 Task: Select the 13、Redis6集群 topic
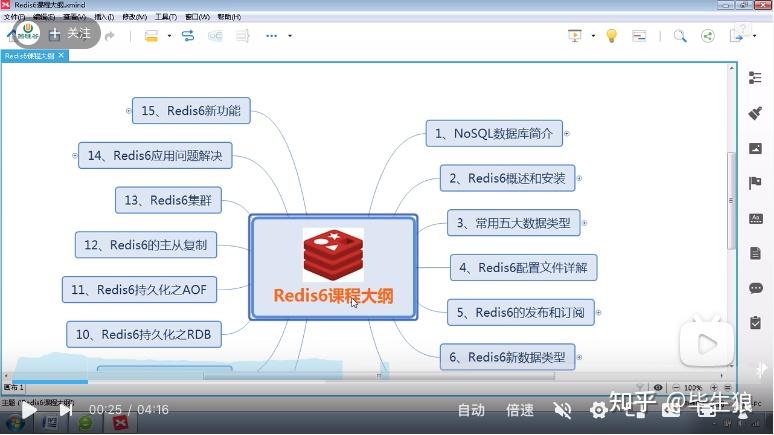168,200
